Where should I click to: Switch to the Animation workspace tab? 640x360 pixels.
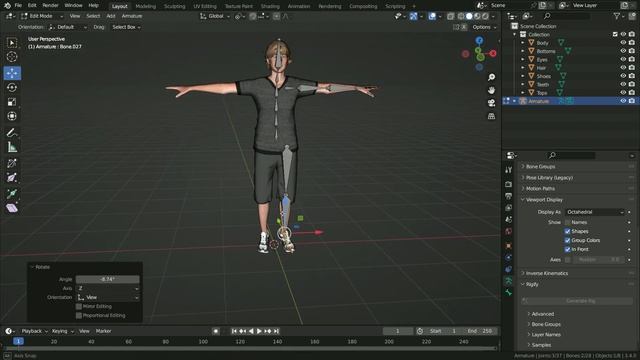tap(299, 6)
